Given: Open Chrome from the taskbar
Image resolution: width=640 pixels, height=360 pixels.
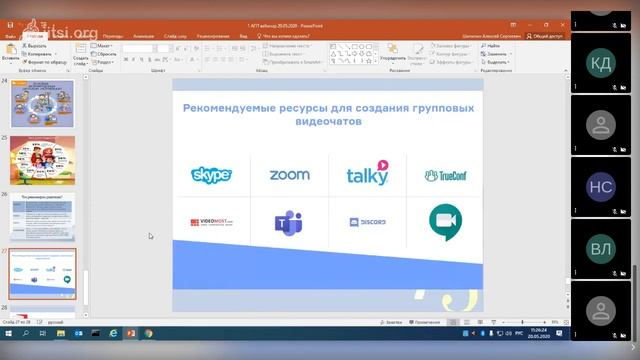Looking at the screenshot, I should [149, 333].
